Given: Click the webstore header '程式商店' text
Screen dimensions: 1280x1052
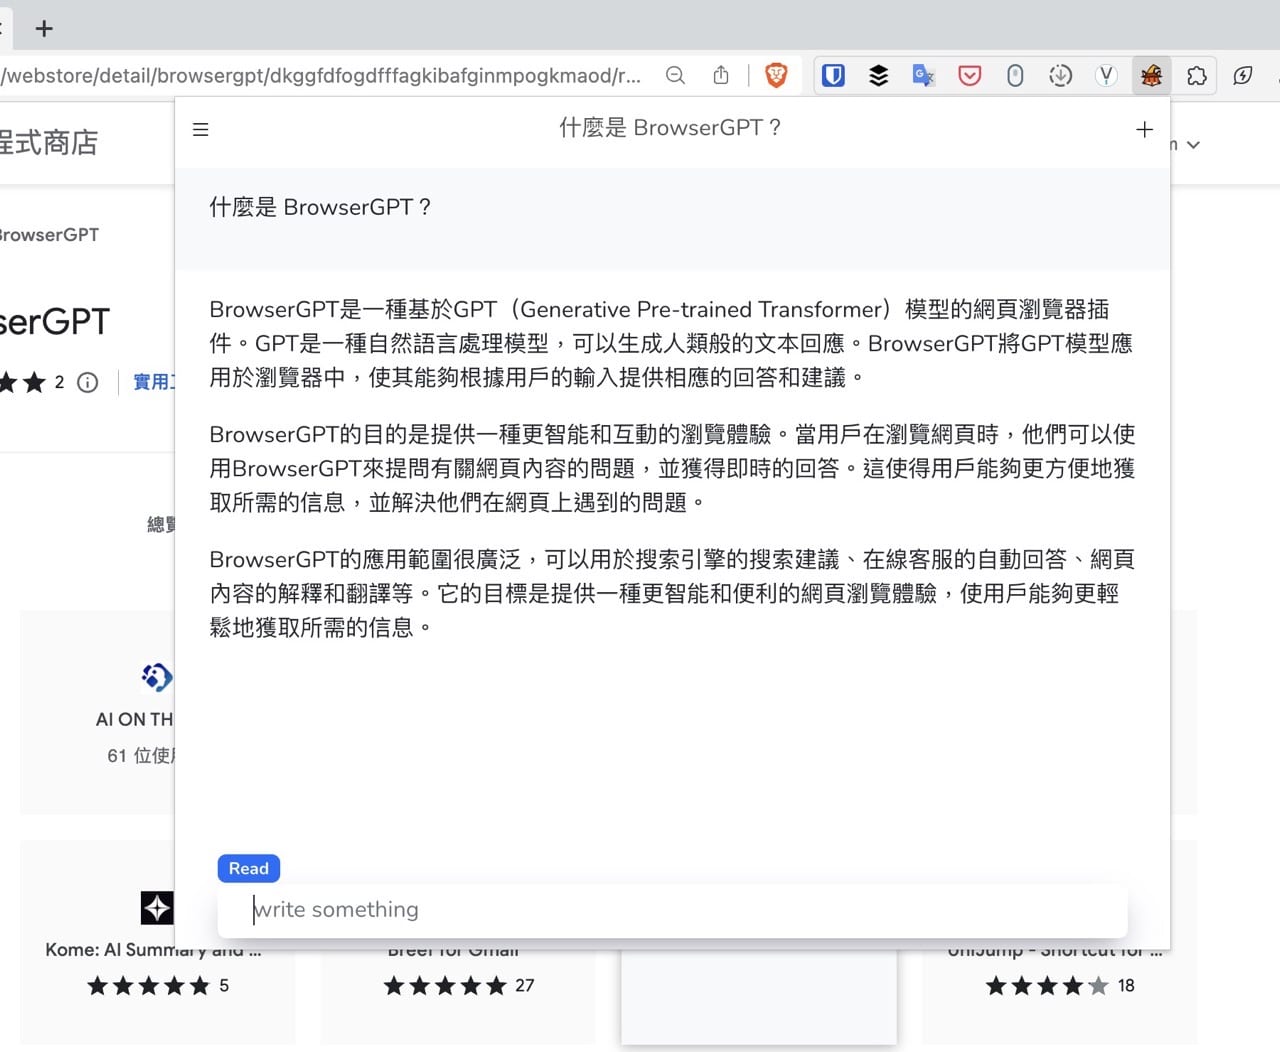Looking at the screenshot, I should click(49, 143).
